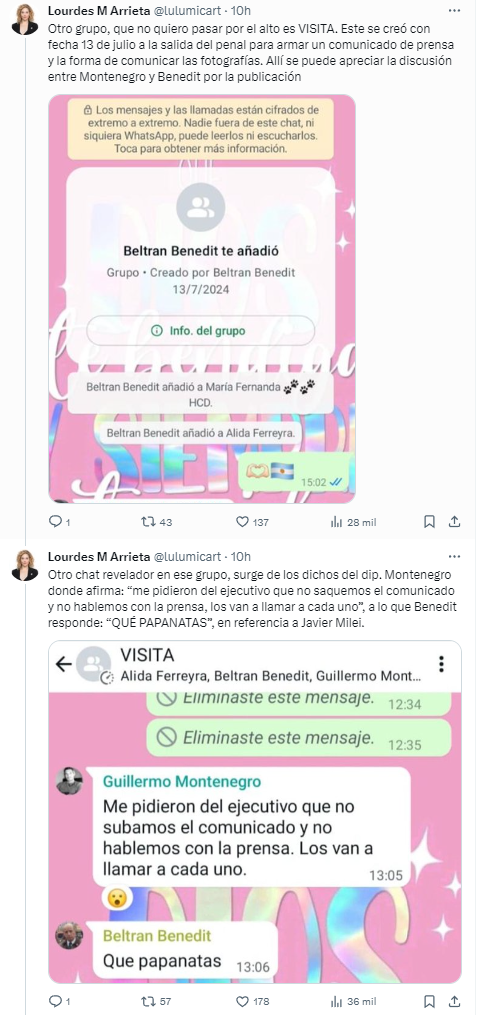Image resolution: width=485 pixels, height=1015 pixels.
Task: Click Lourdes Arrieta avatar on second tweet
Action: tap(25, 565)
